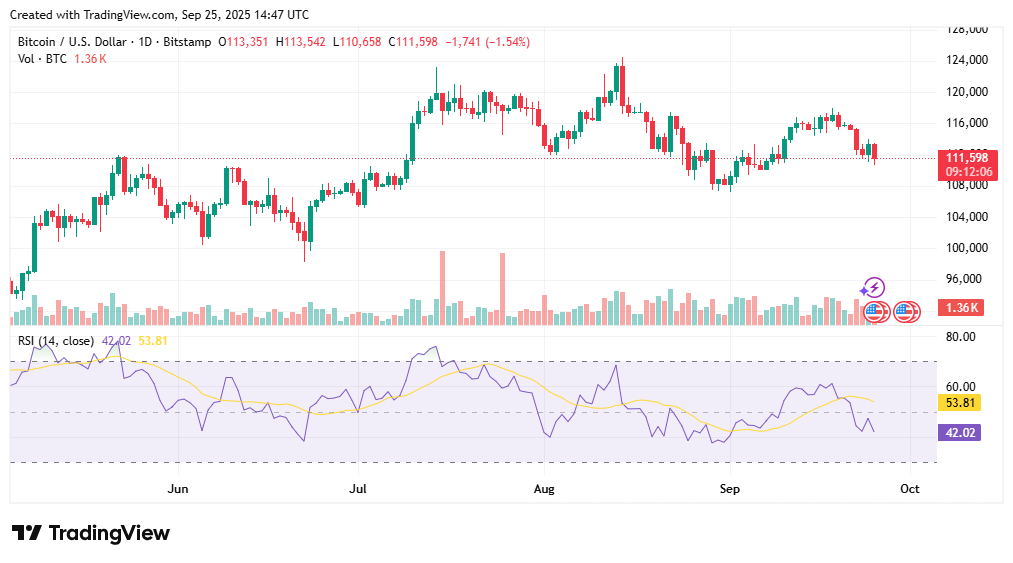
Task: Click the 1D interval label
Action: (145, 42)
